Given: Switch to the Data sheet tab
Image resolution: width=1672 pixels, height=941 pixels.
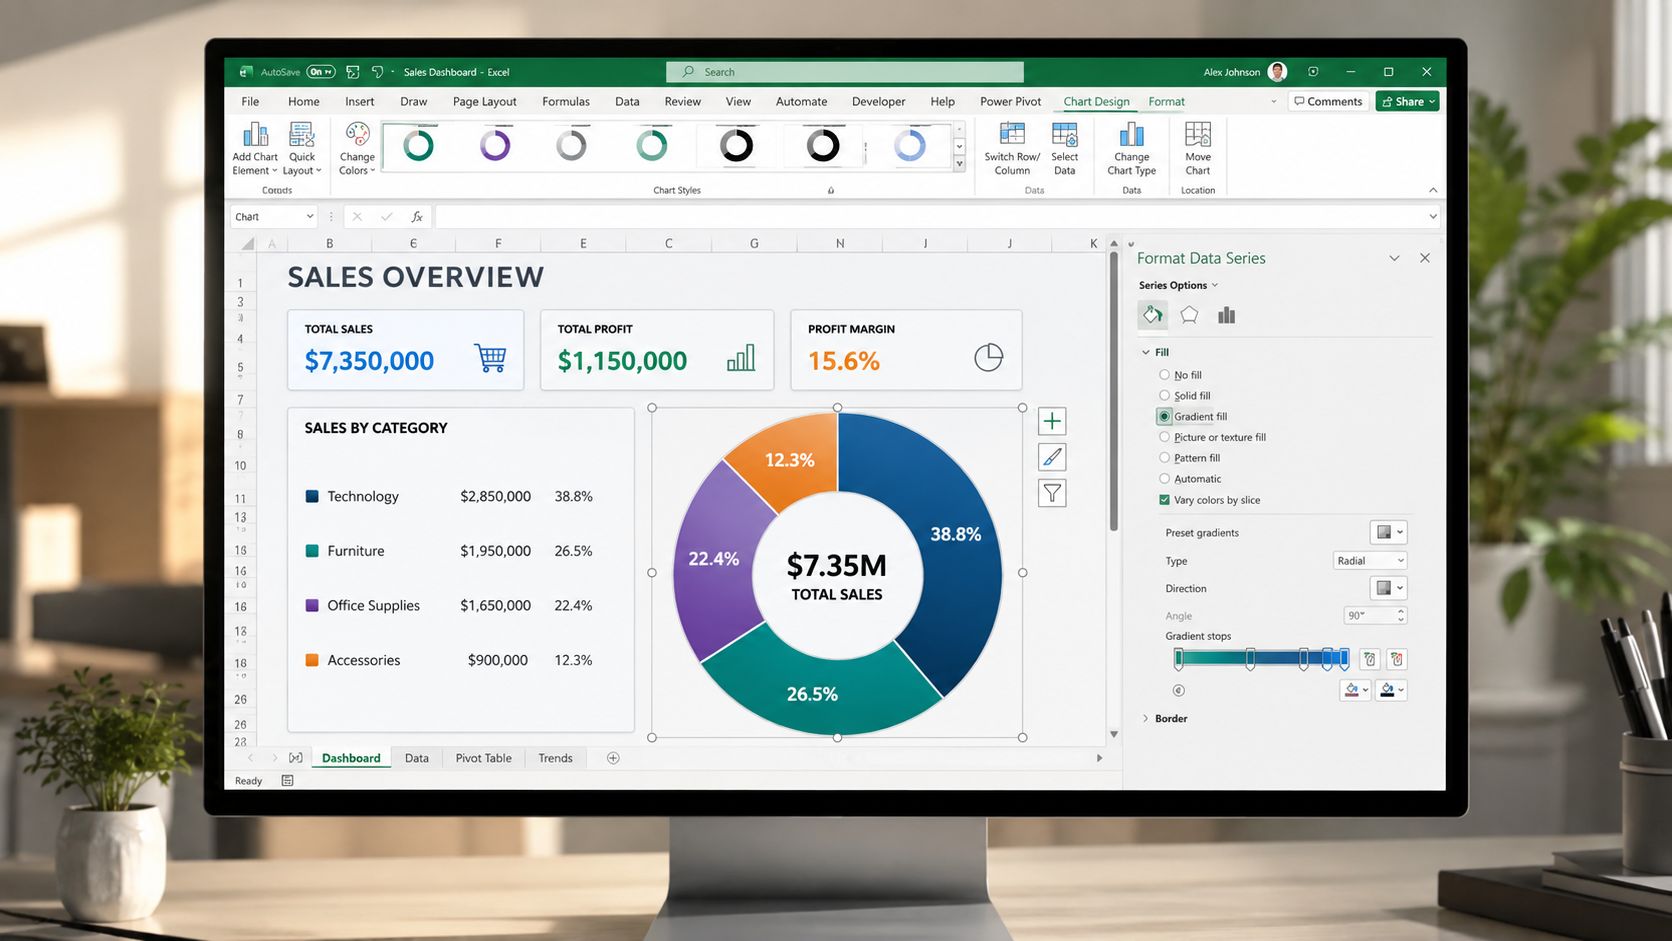Looking at the screenshot, I should (417, 758).
